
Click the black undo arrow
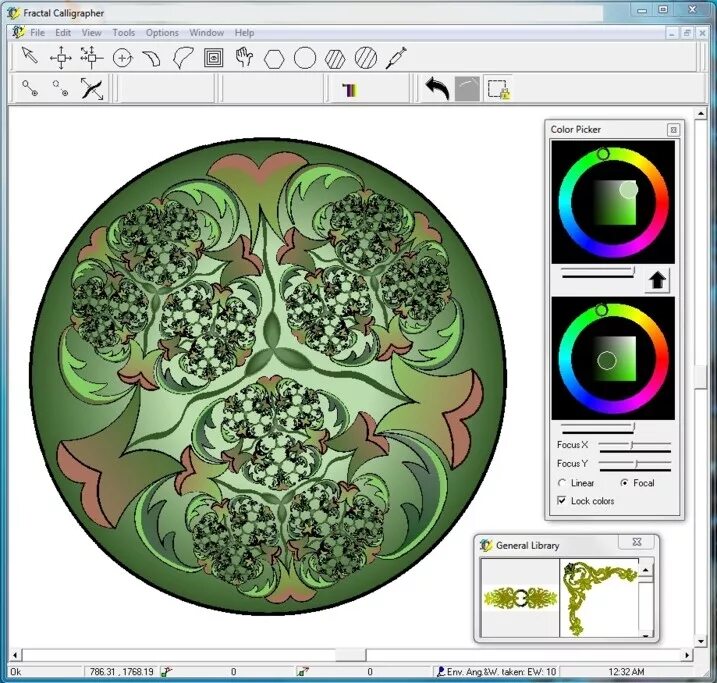pos(437,89)
